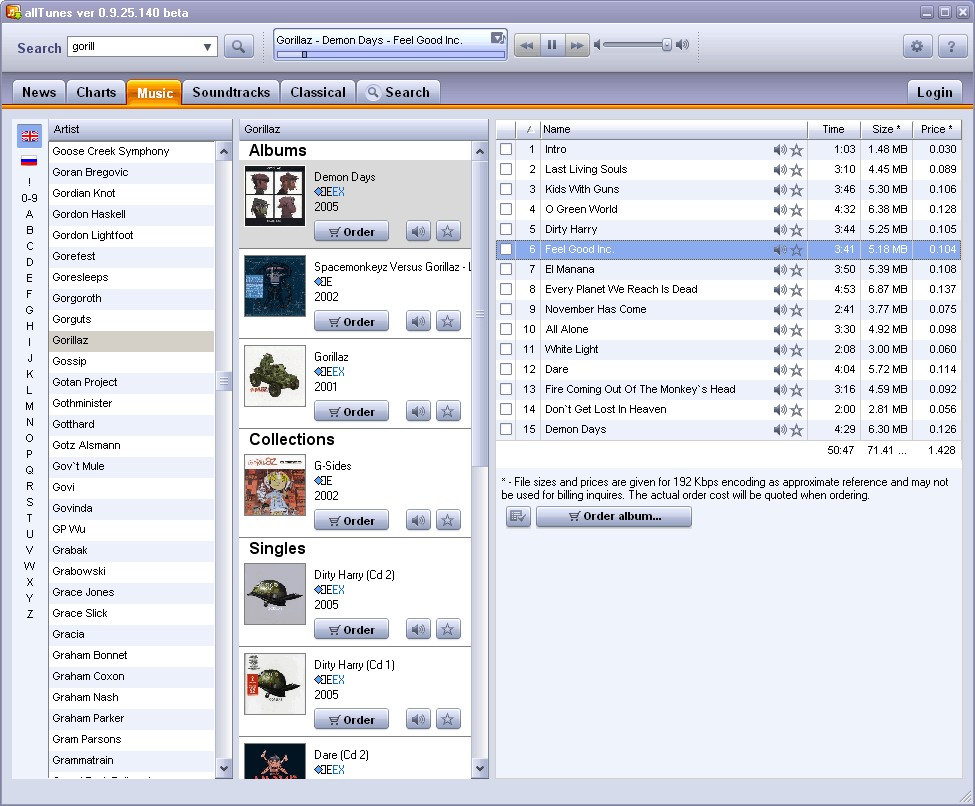The width and height of the screenshot is (975, 806).
Task: Click the mute speaker icon left of volume
Action: [x=598, y=45]
